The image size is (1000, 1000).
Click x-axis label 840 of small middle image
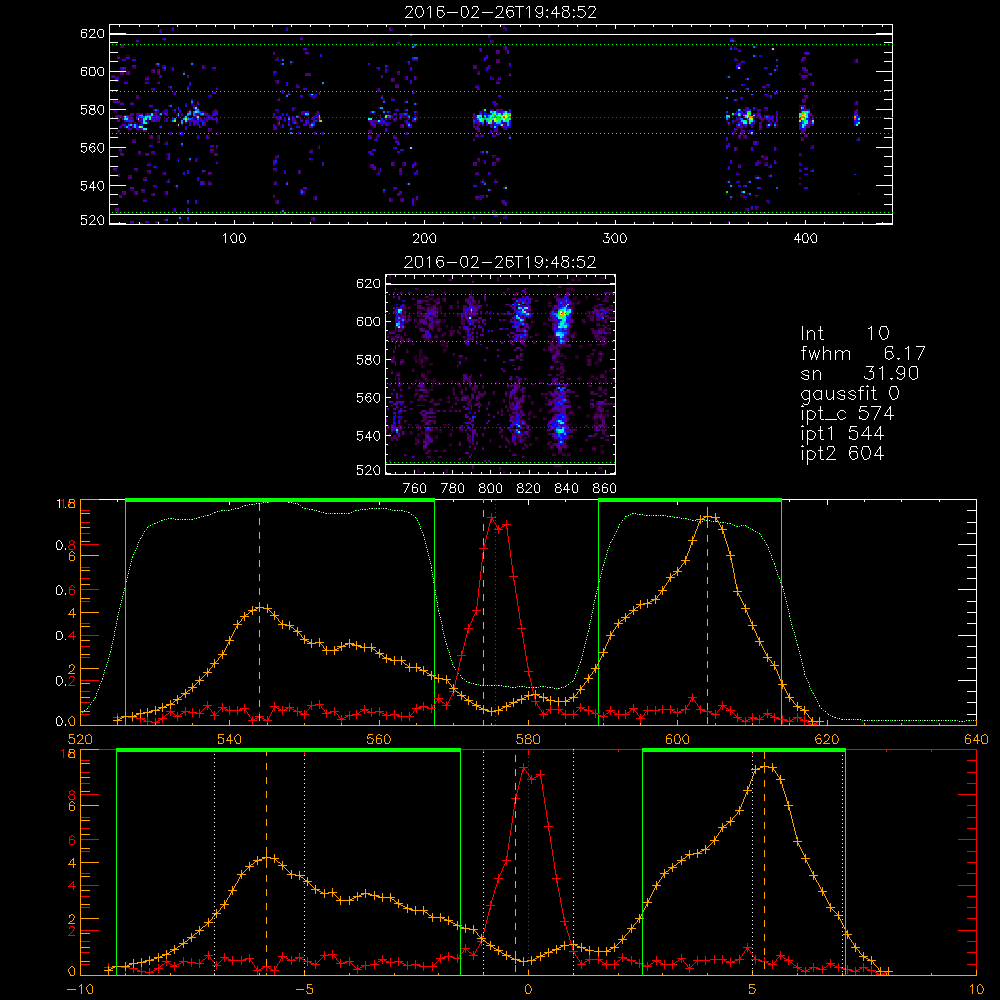pos(566,489)
